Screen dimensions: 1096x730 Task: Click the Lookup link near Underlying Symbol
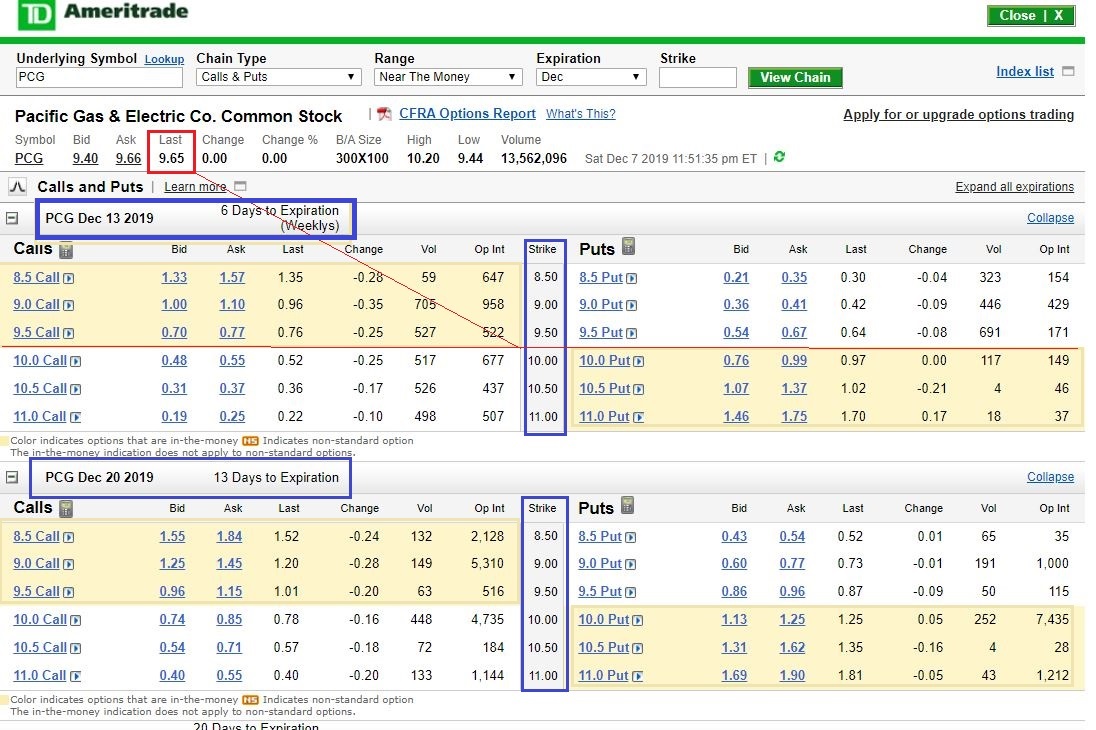(x=164, y=60)
